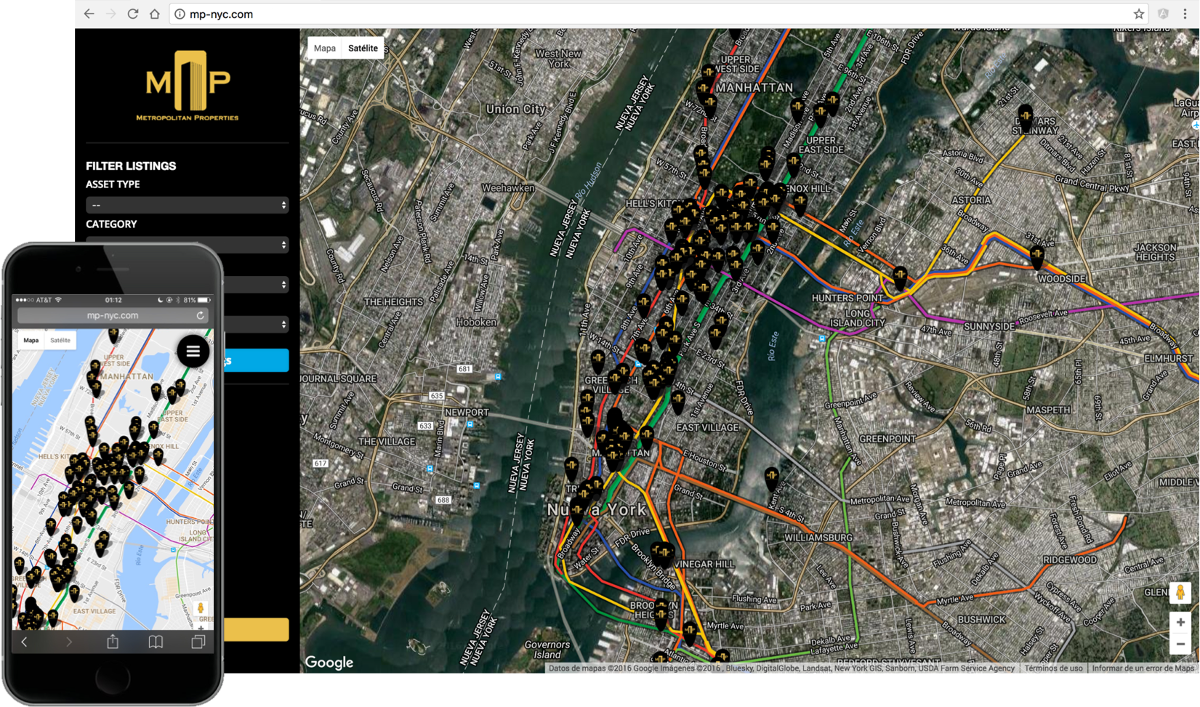The width and height of the screenshot is (1200, 707).
Task: Go back in the desktop browser
Action: (89, 14)
